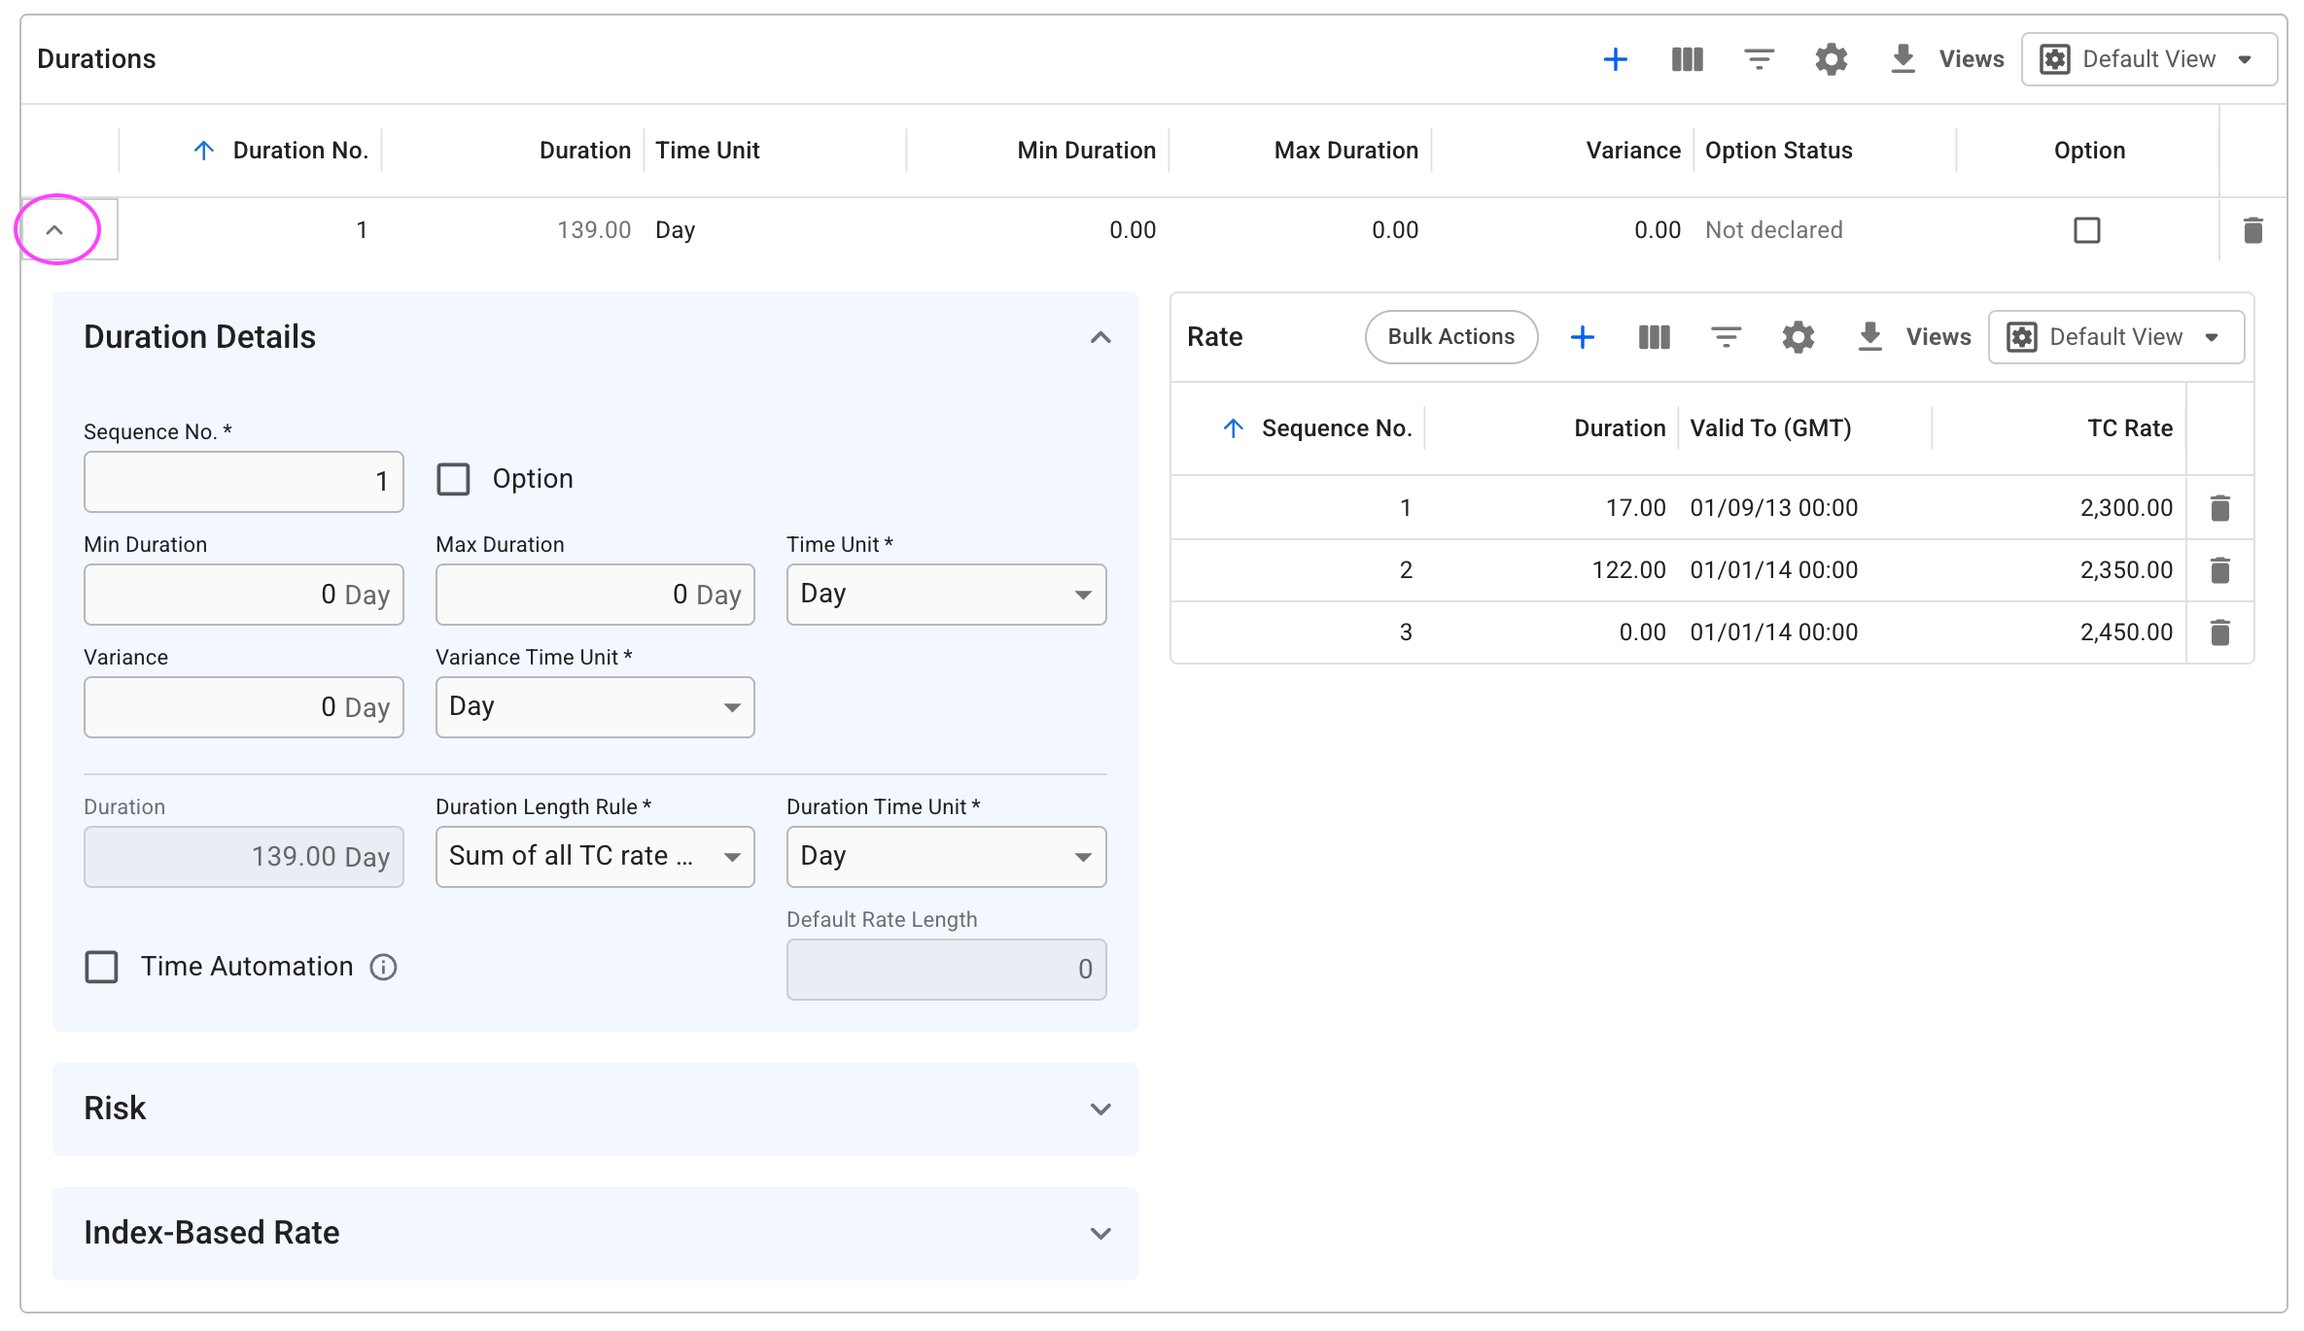
Task: Add a new duration with plus icon
Action: pos(1615,59)
